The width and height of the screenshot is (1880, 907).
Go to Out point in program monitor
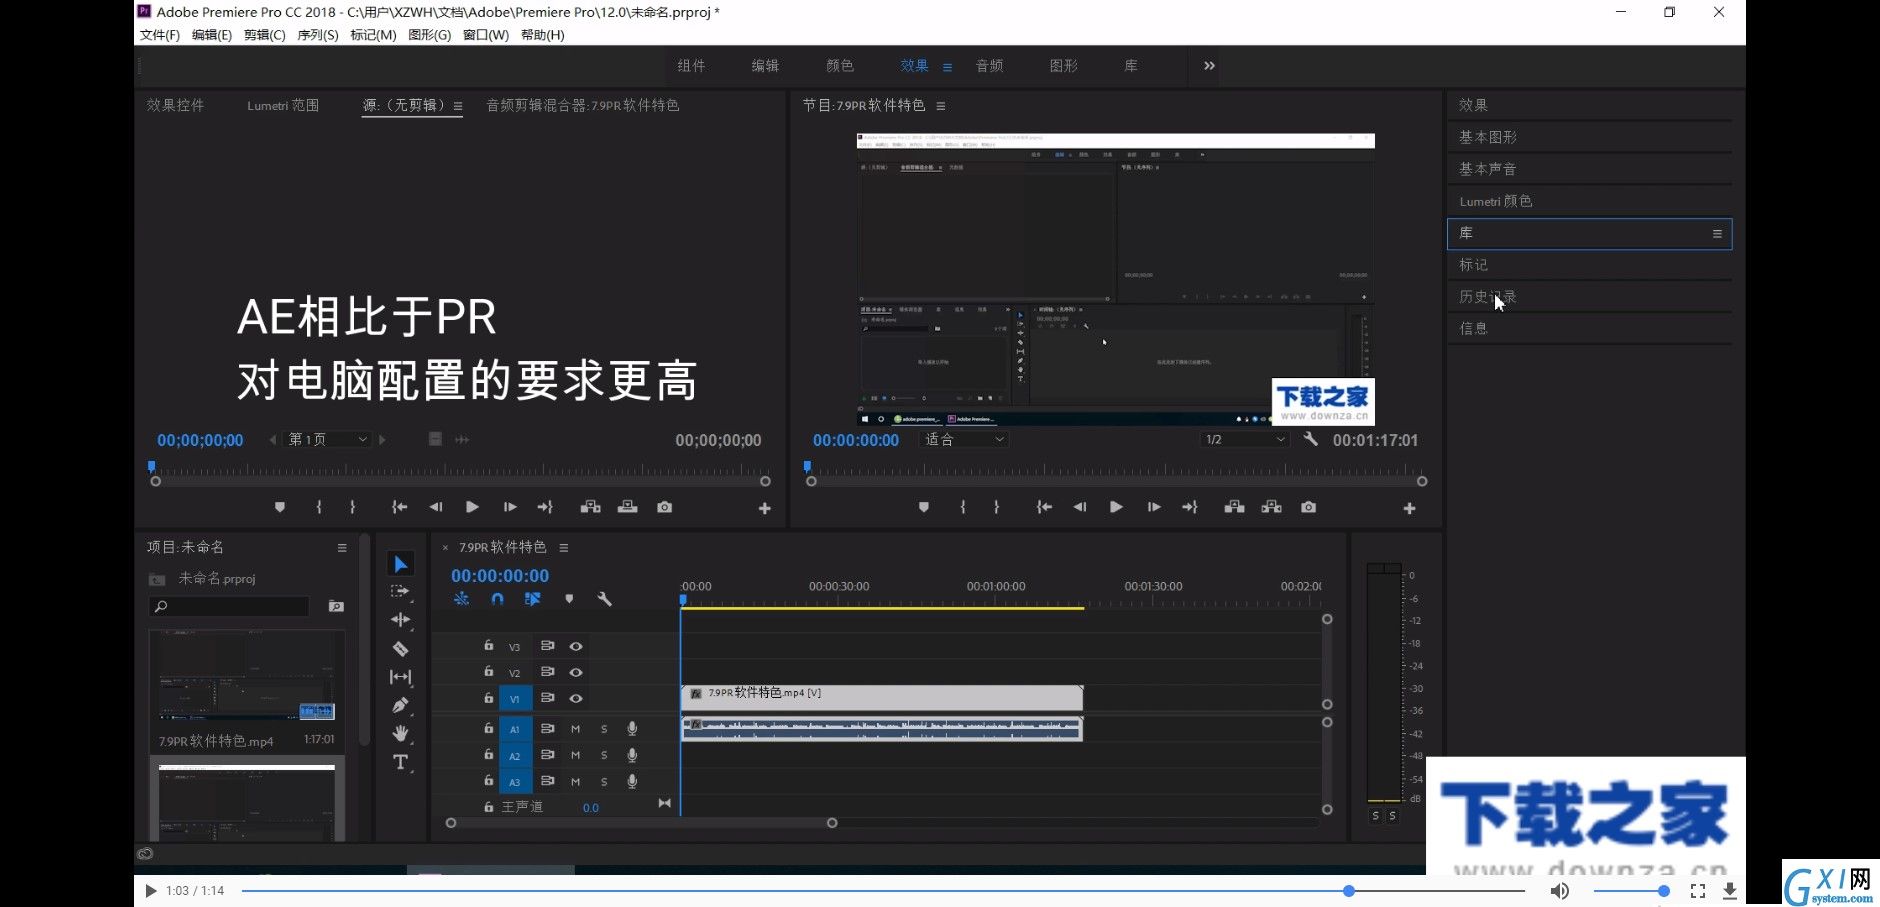click(x=1189, y=507)
